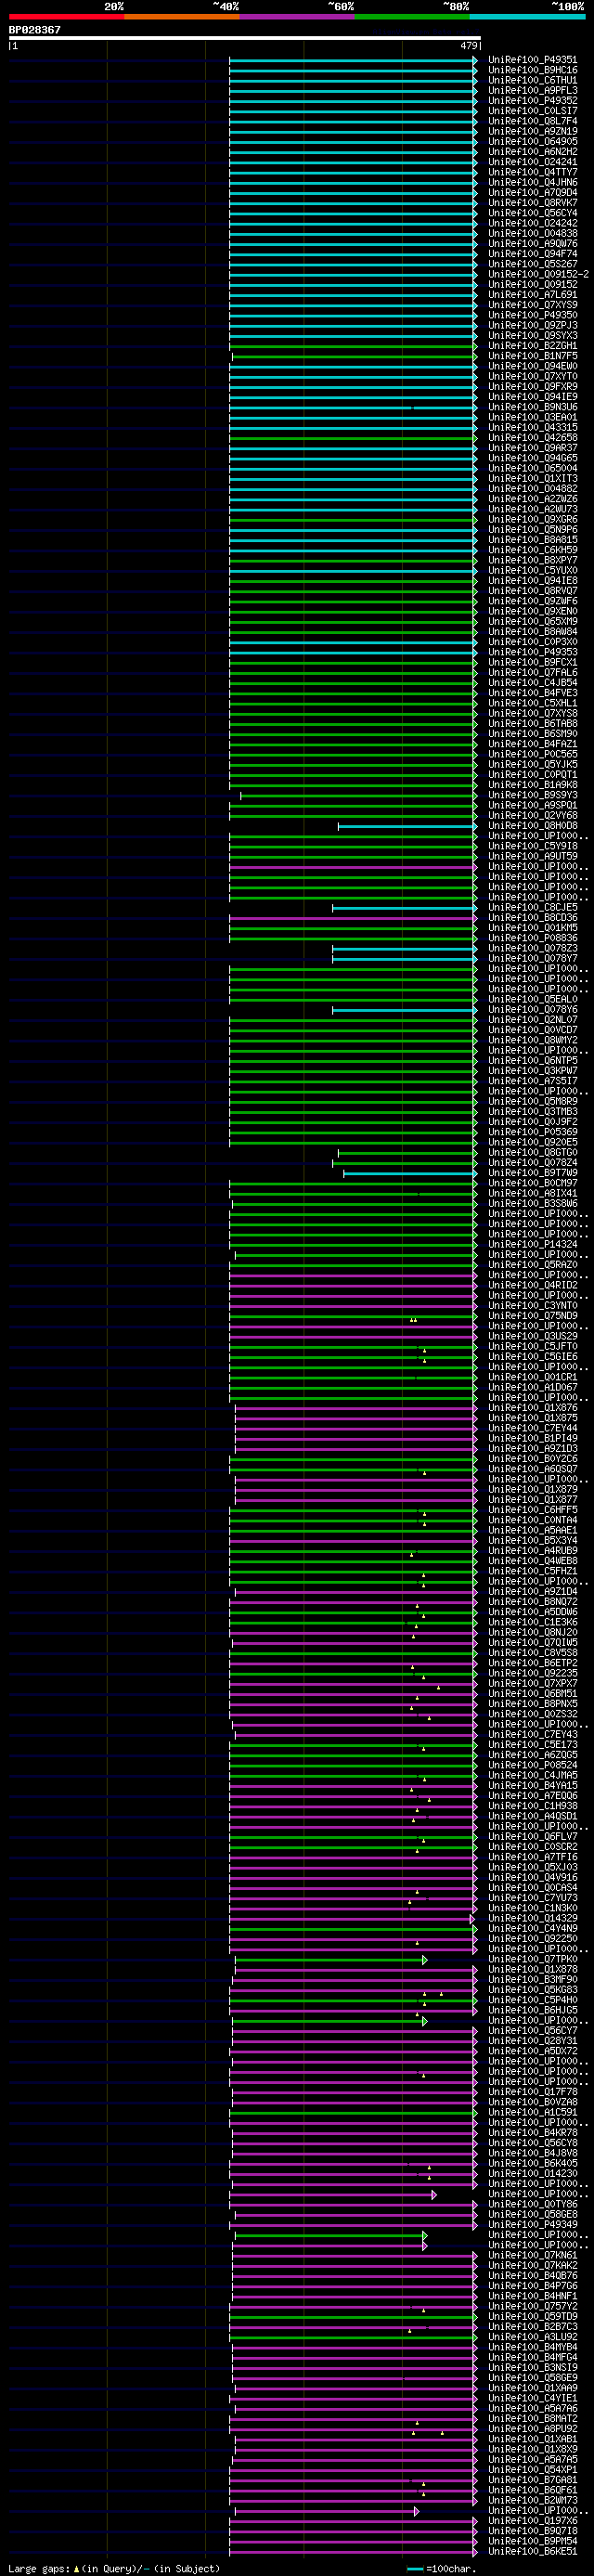
Task: Open hit UniRef100_P49352
Action: [533, 101]
